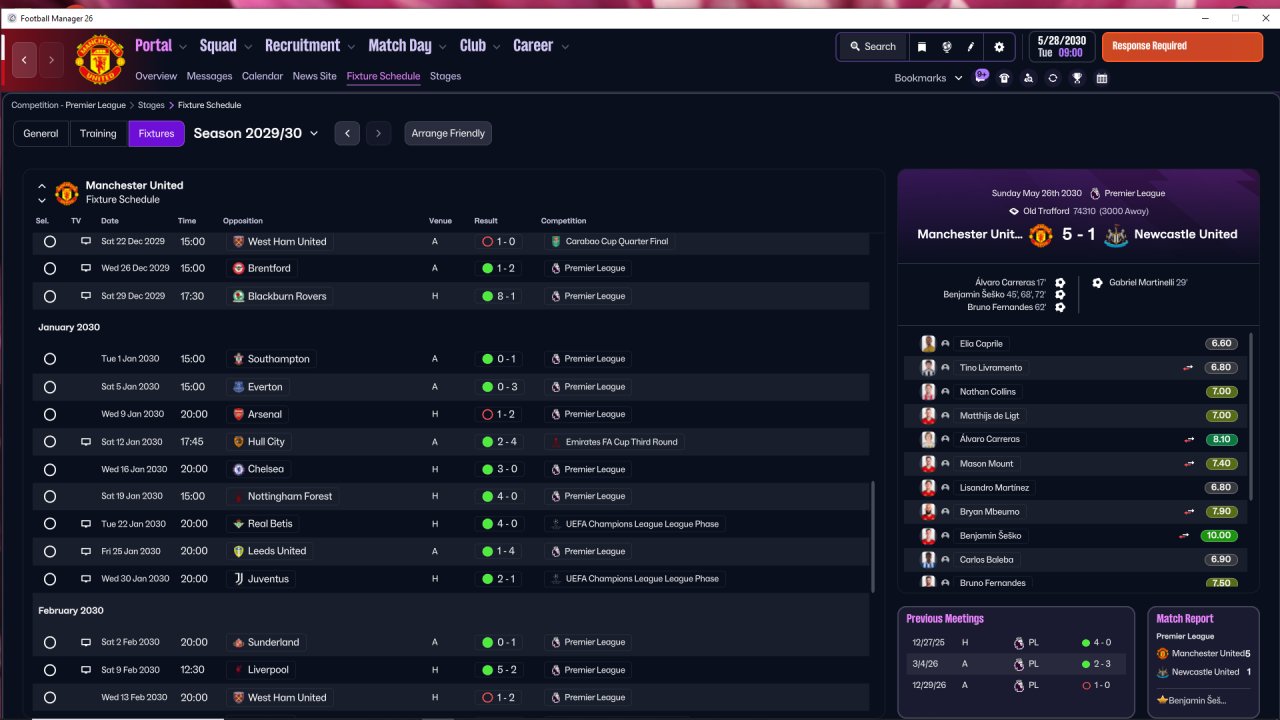Screen dimensions: 1280x720
Task: Click the calendar grid shortcut icon
Action: (1102, 78)
